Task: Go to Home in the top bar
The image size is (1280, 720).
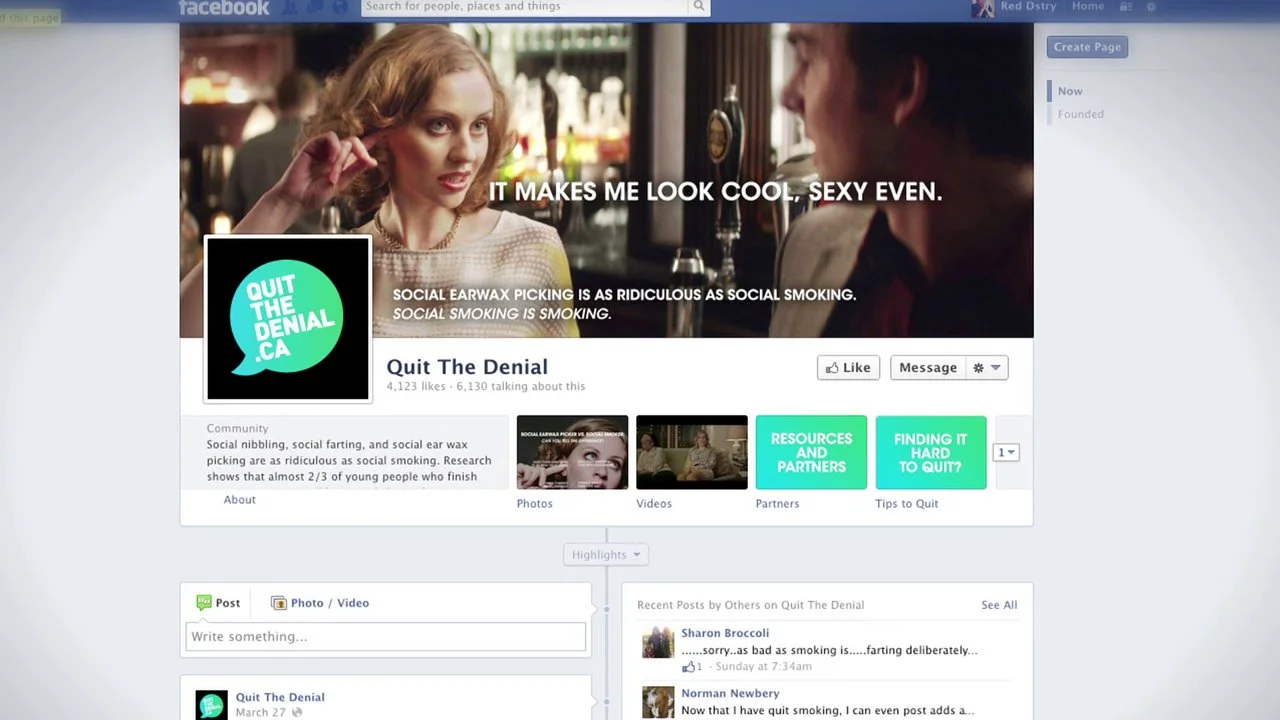Action: (1088, 6)
